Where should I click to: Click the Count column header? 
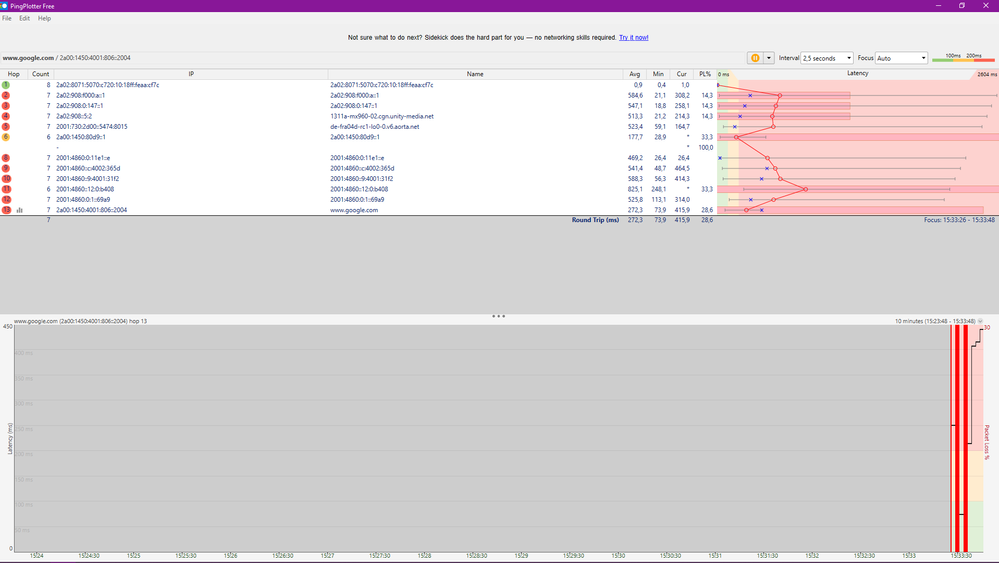click(41, 74)
